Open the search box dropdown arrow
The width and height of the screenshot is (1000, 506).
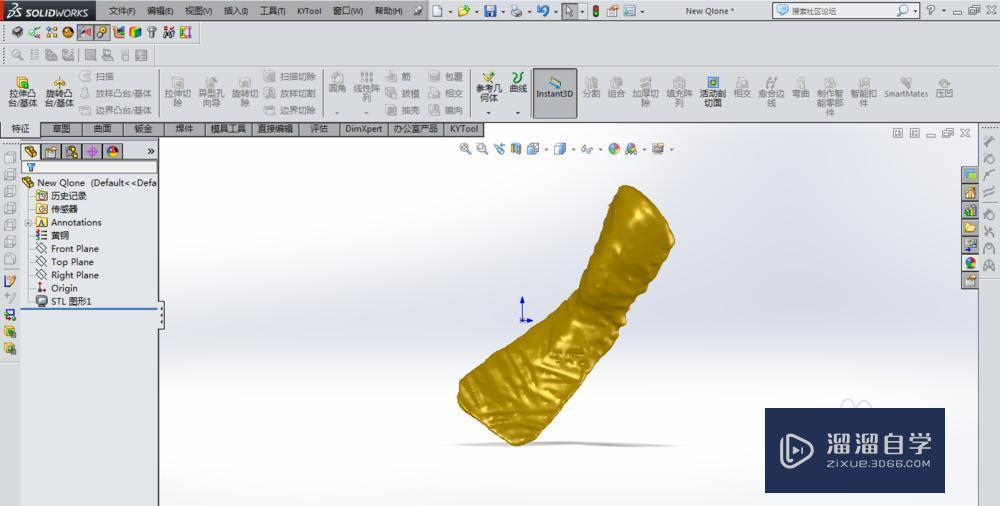(916, 11)
